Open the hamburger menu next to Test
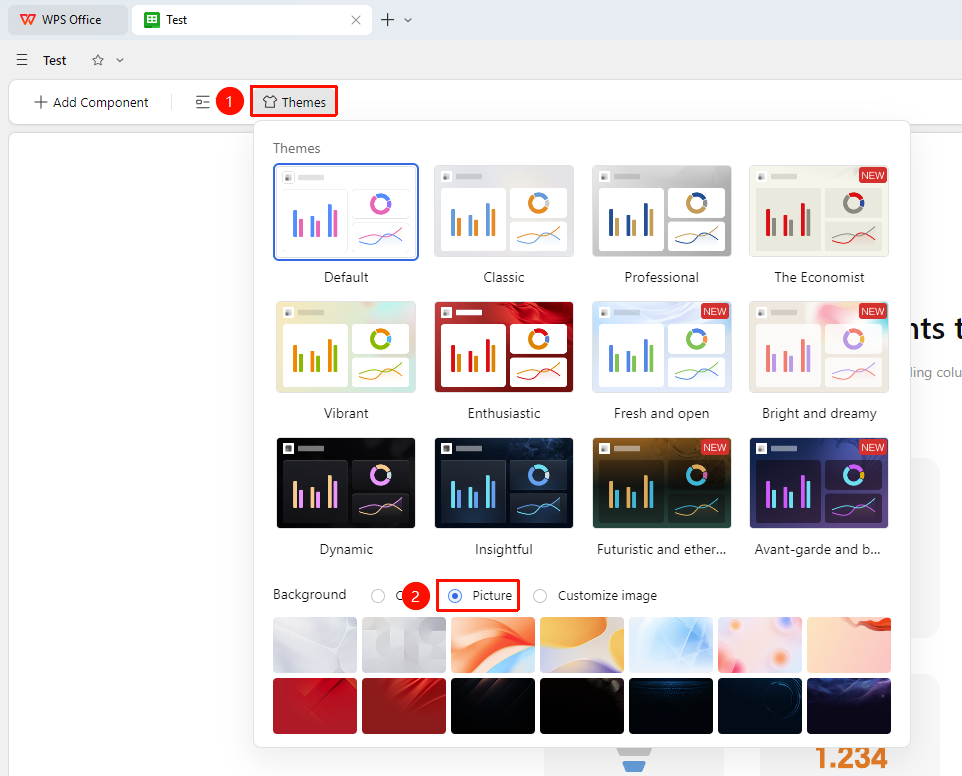This screenshot has height=776, width=962. (22, 60)
